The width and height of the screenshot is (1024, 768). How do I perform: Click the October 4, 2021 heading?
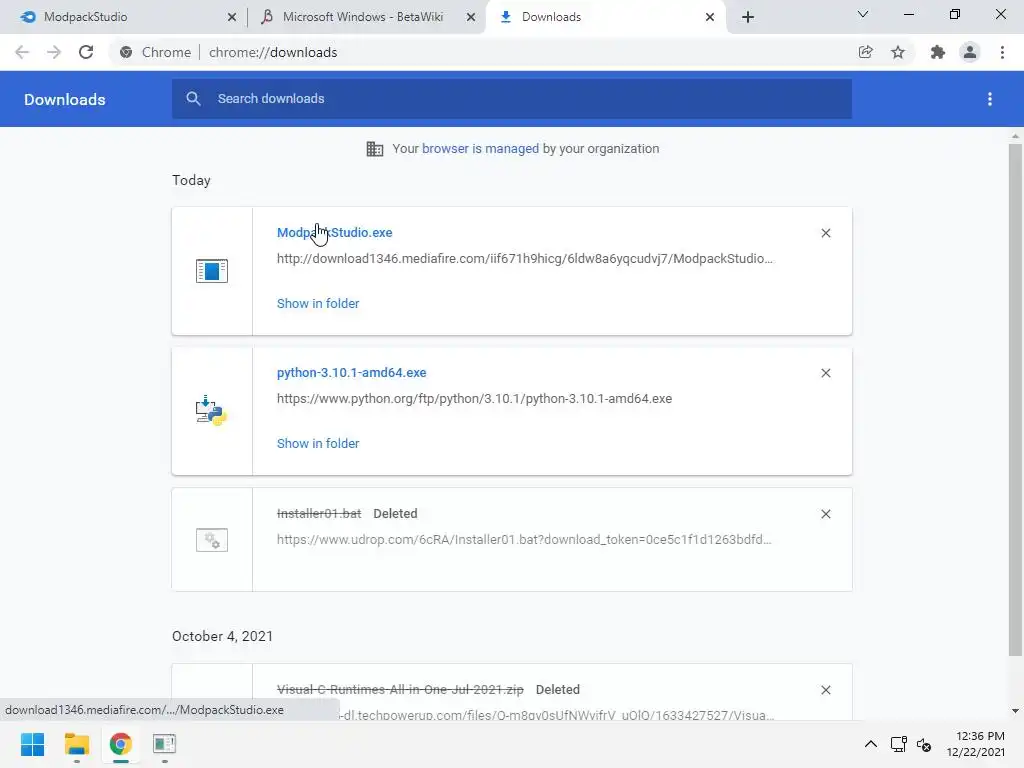point(223,636)
